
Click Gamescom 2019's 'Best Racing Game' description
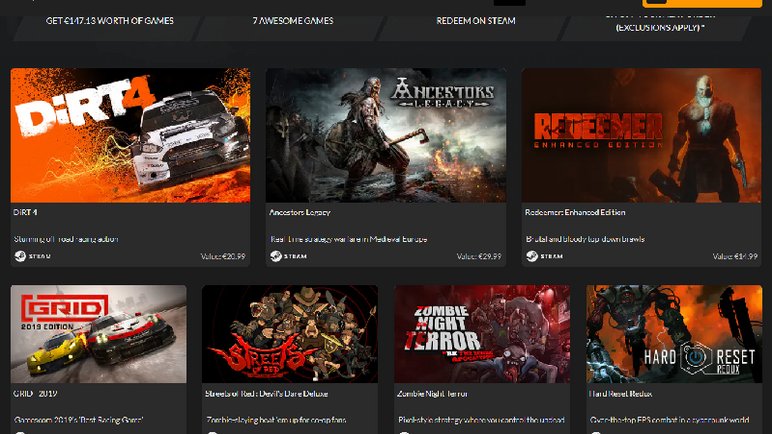(x=79, y=420)
